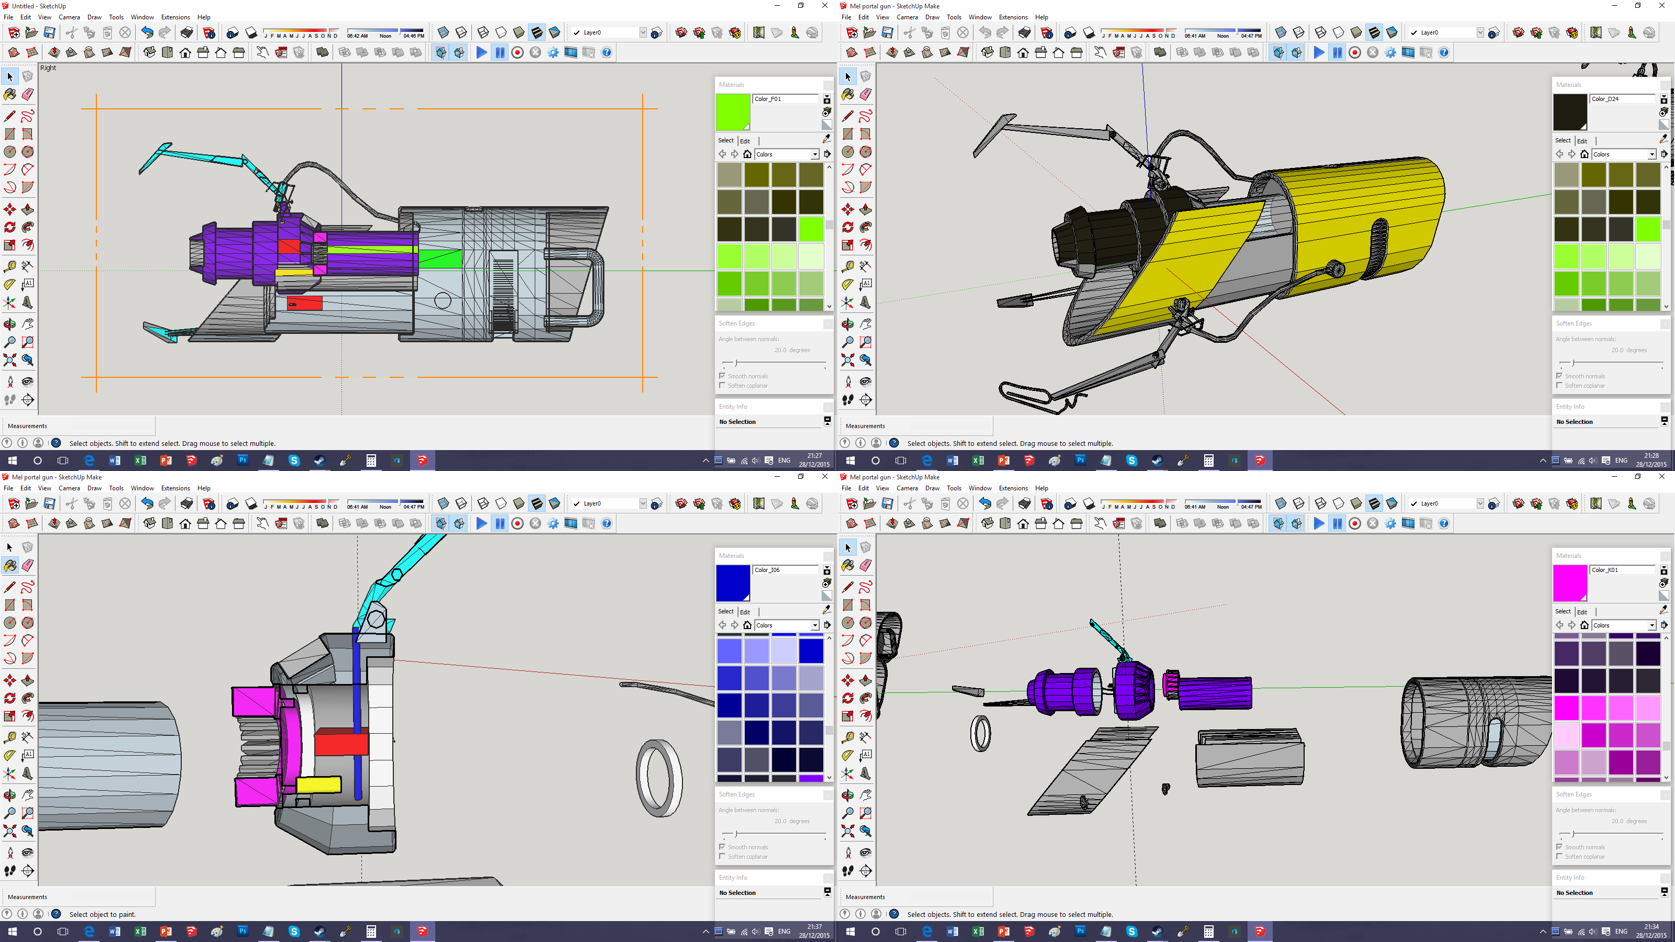Open the Extensions menu in top-right window

[1013, 17]
